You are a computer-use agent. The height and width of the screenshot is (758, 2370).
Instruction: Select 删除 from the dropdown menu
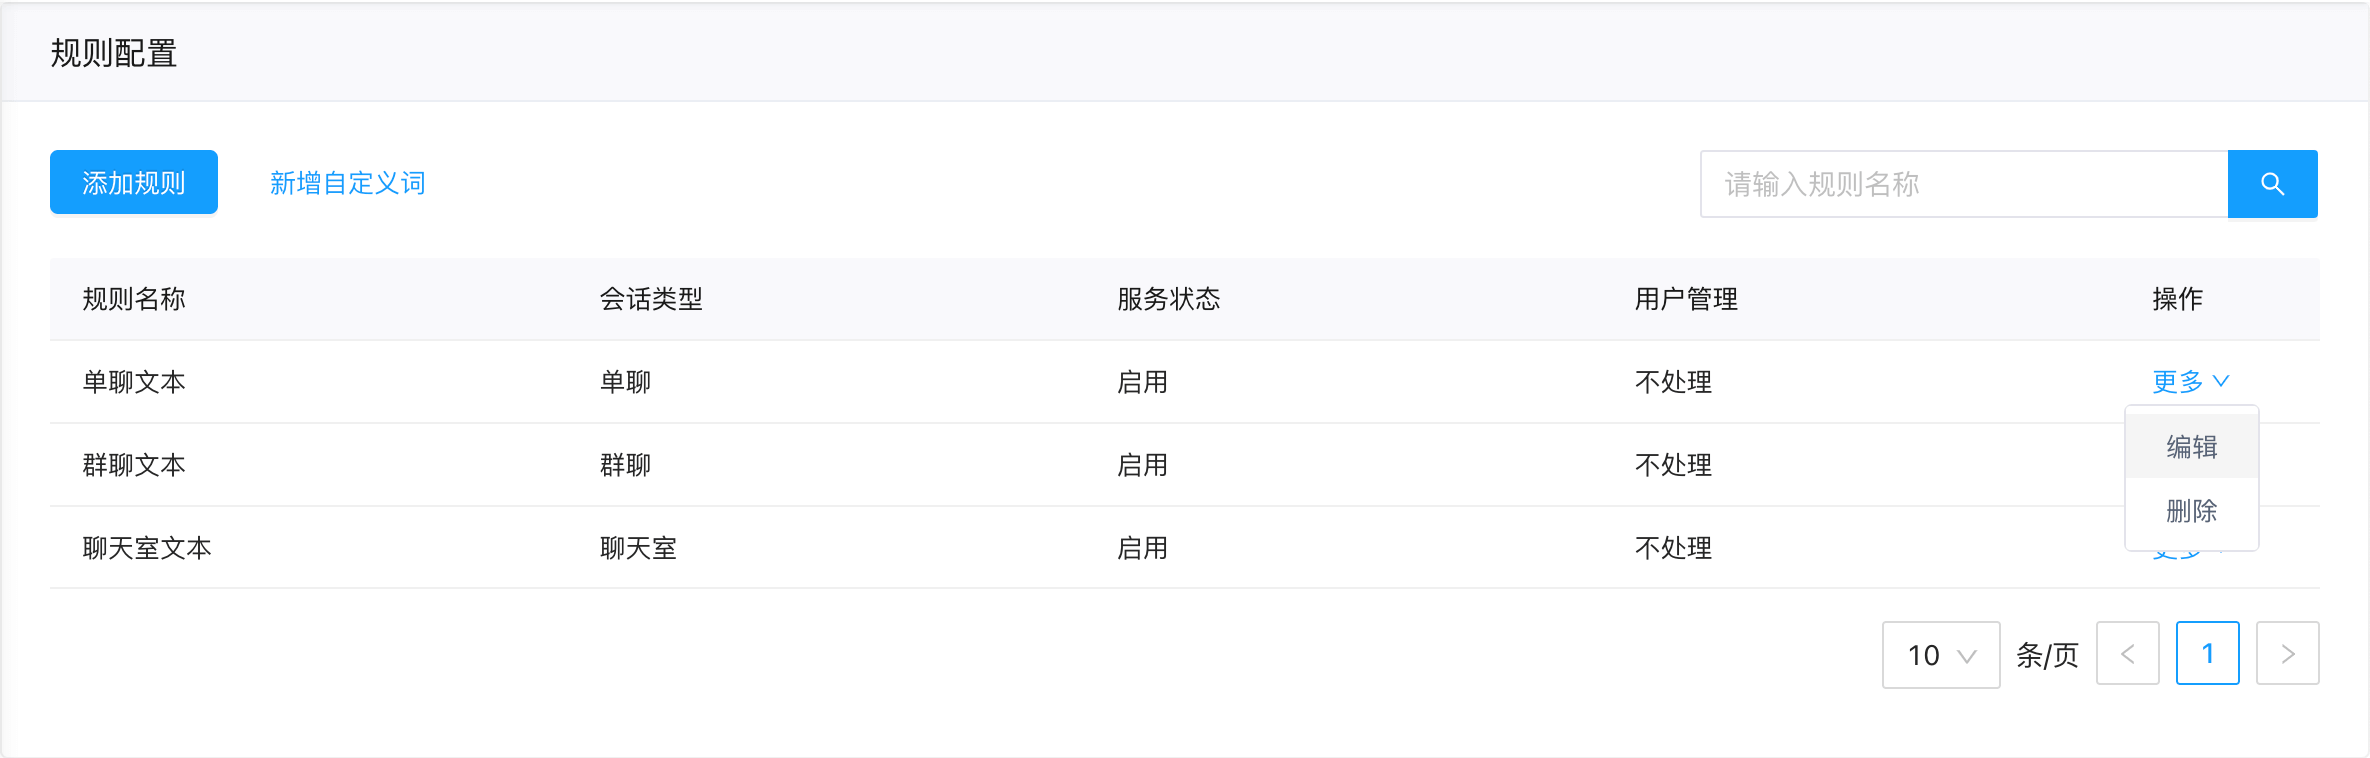[2192, 510]
